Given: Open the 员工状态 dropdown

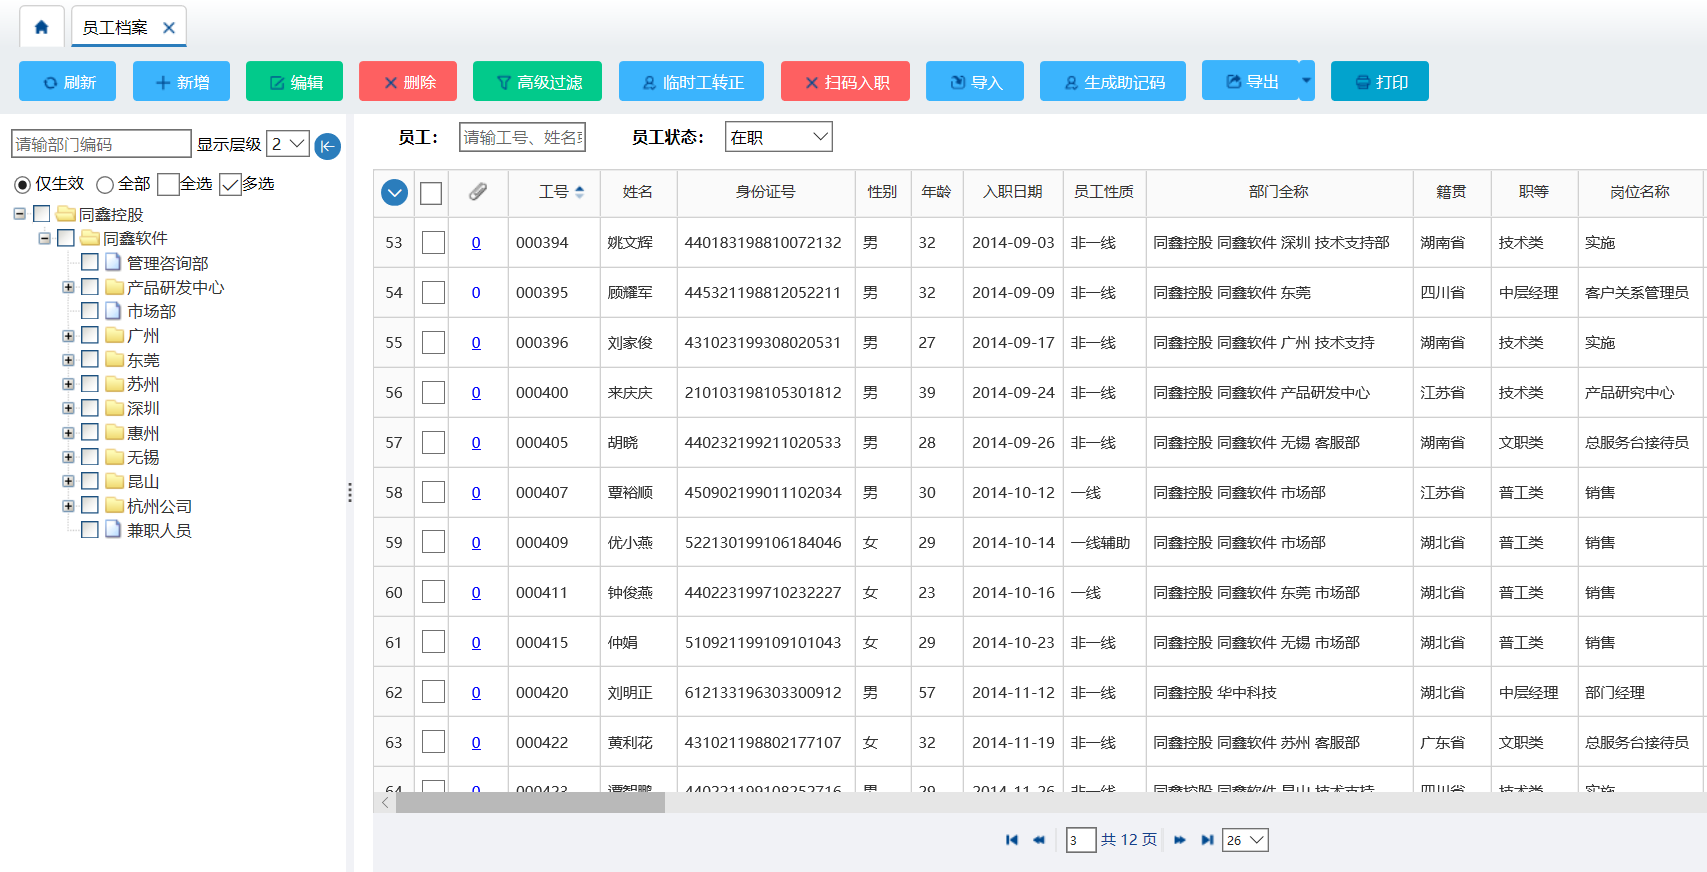Looking at the screenshot, I should 778,137.
